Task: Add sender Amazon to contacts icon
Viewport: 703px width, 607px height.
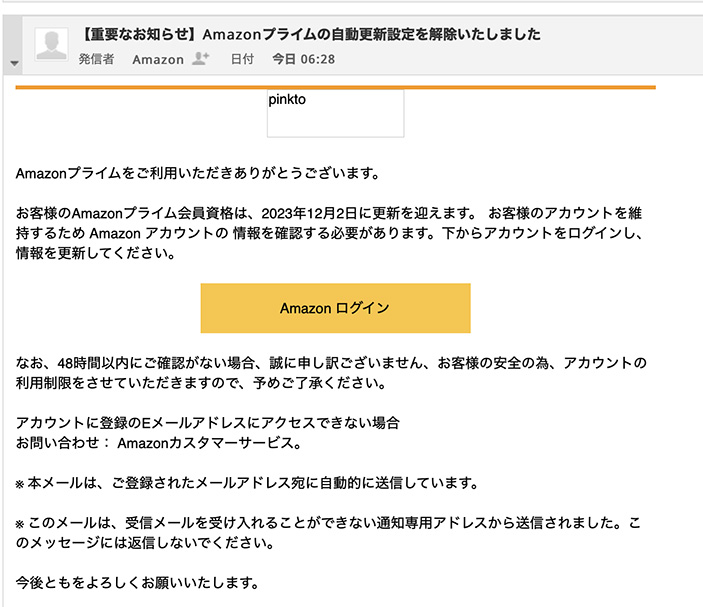Action: [x=200, y=59]
